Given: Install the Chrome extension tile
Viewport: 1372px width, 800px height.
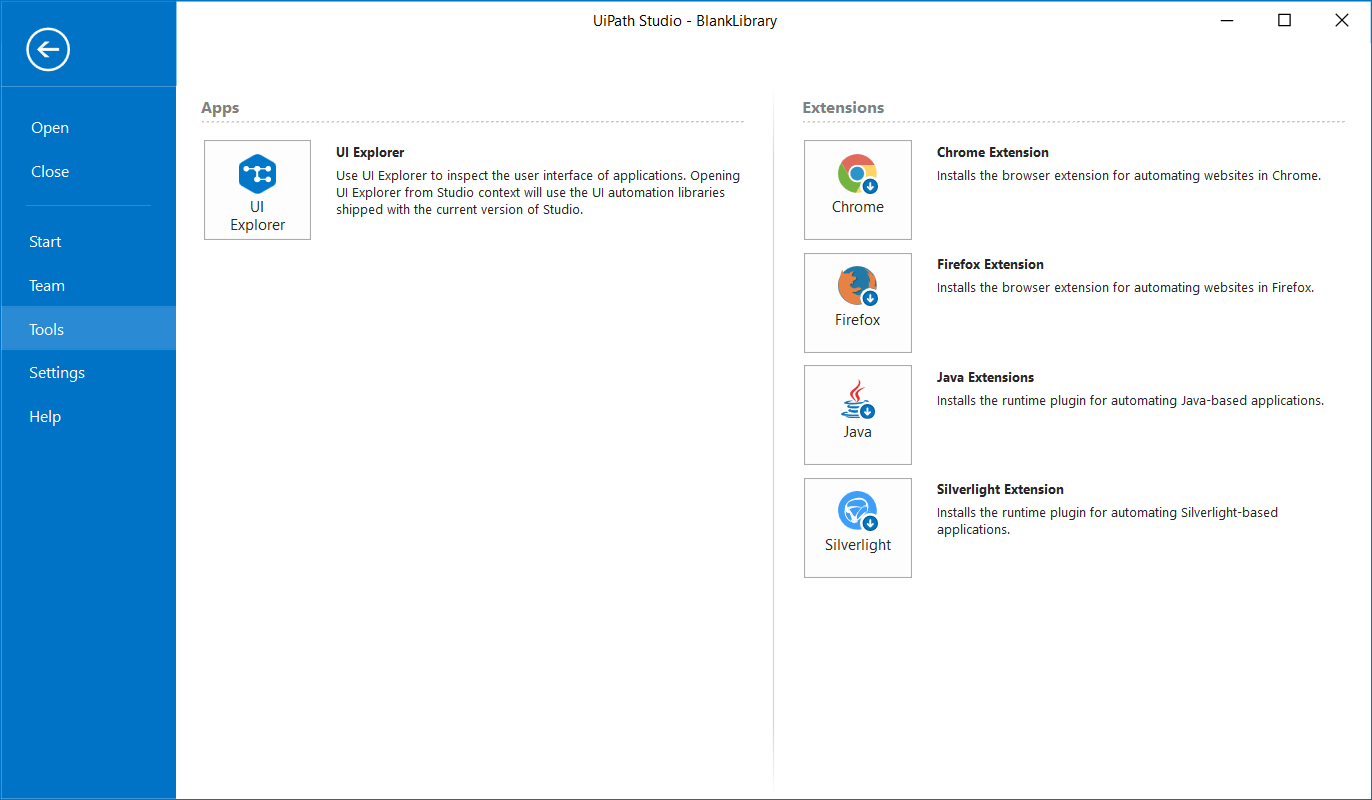Looking at the screenshot, I should 858,190.
